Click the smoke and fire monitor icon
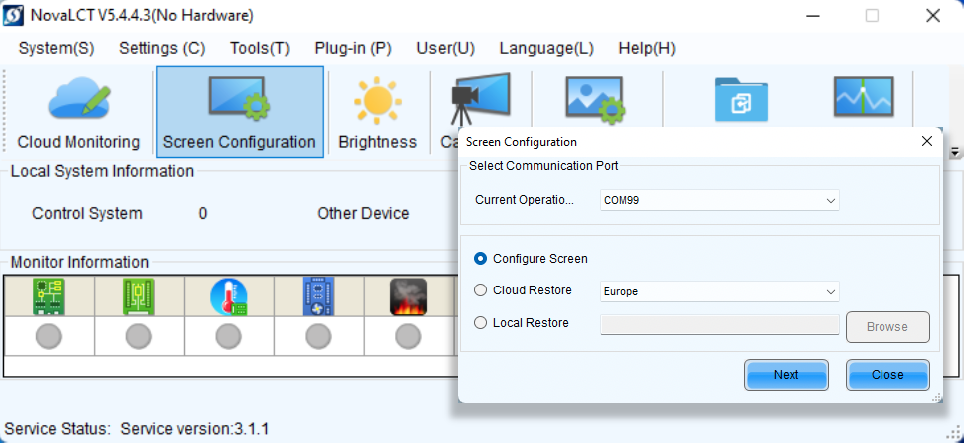This screenshot has height=443, width=964. pyautogui.click(x=408, y=297)
